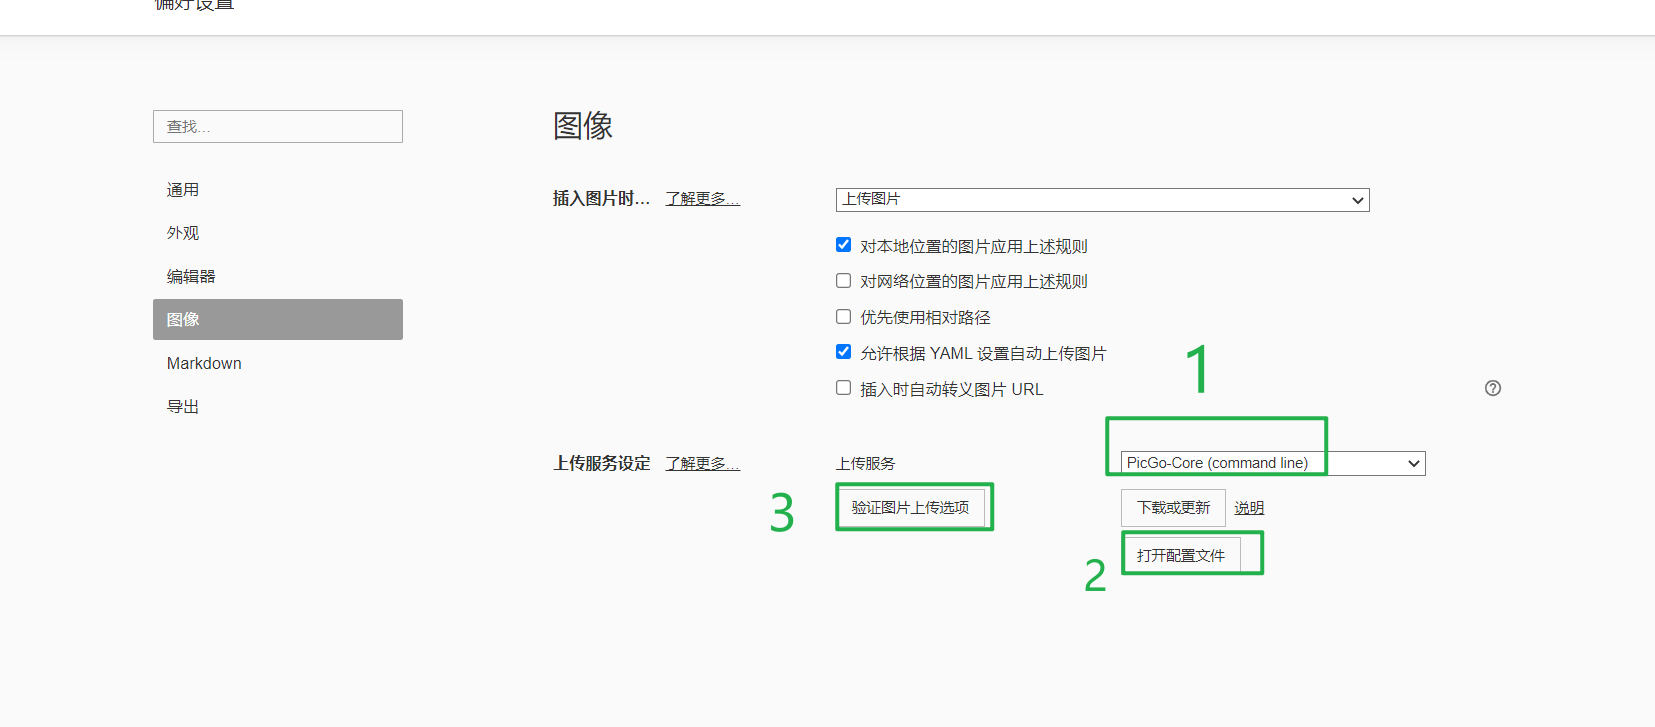Open the 说明 link

[x=1249, y=508]
